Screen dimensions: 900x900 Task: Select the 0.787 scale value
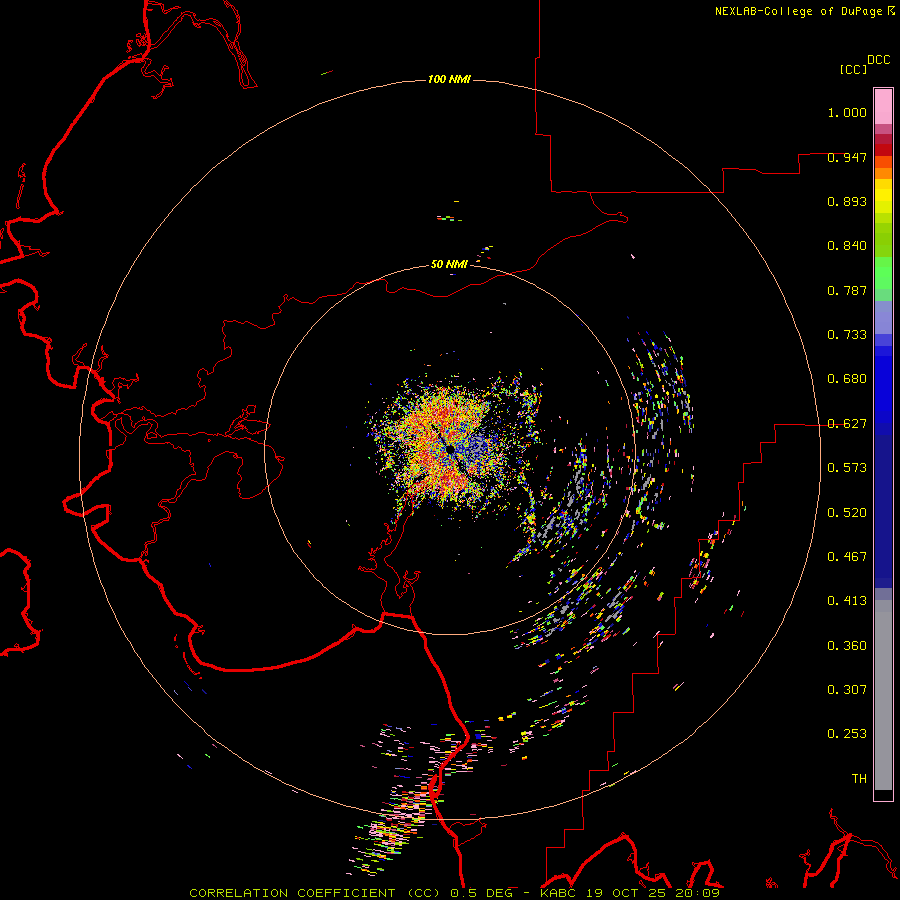coord(847,290)
